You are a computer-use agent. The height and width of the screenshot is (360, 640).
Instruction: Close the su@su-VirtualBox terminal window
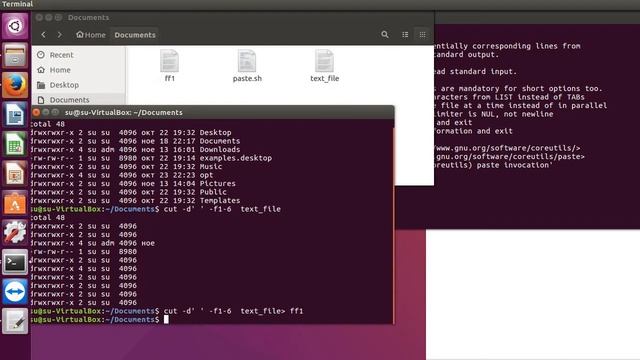[36, 112]
